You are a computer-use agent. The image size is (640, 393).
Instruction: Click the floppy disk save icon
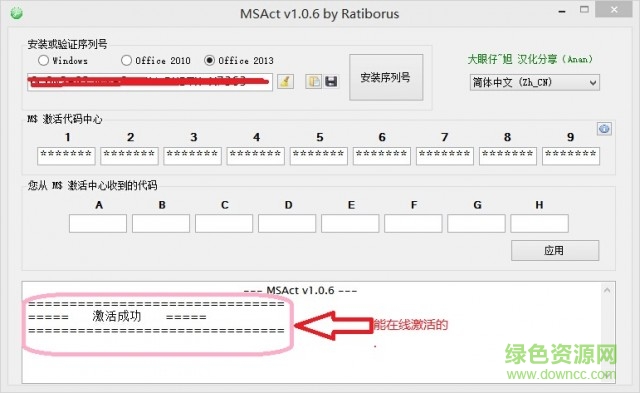click(x=331, y=81)
